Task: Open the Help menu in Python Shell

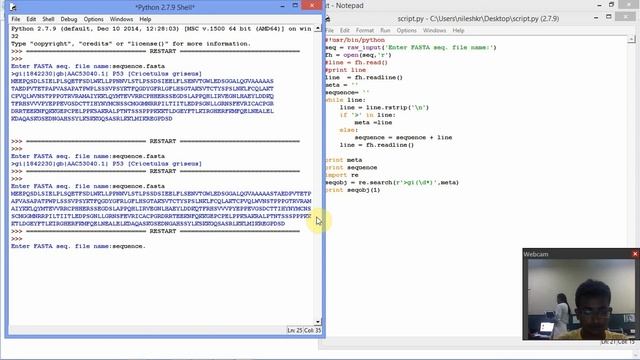Action: point(145,19)
